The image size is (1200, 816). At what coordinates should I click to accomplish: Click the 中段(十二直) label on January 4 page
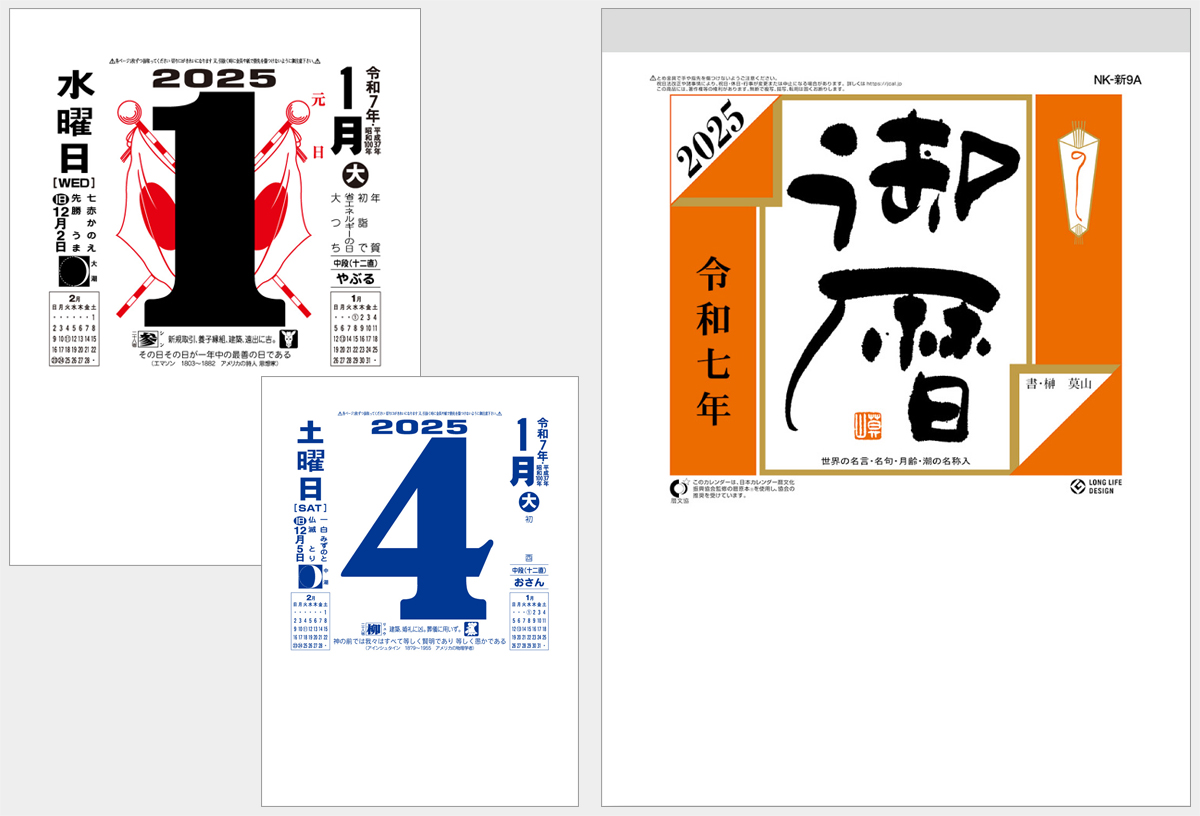click(530, 570)
